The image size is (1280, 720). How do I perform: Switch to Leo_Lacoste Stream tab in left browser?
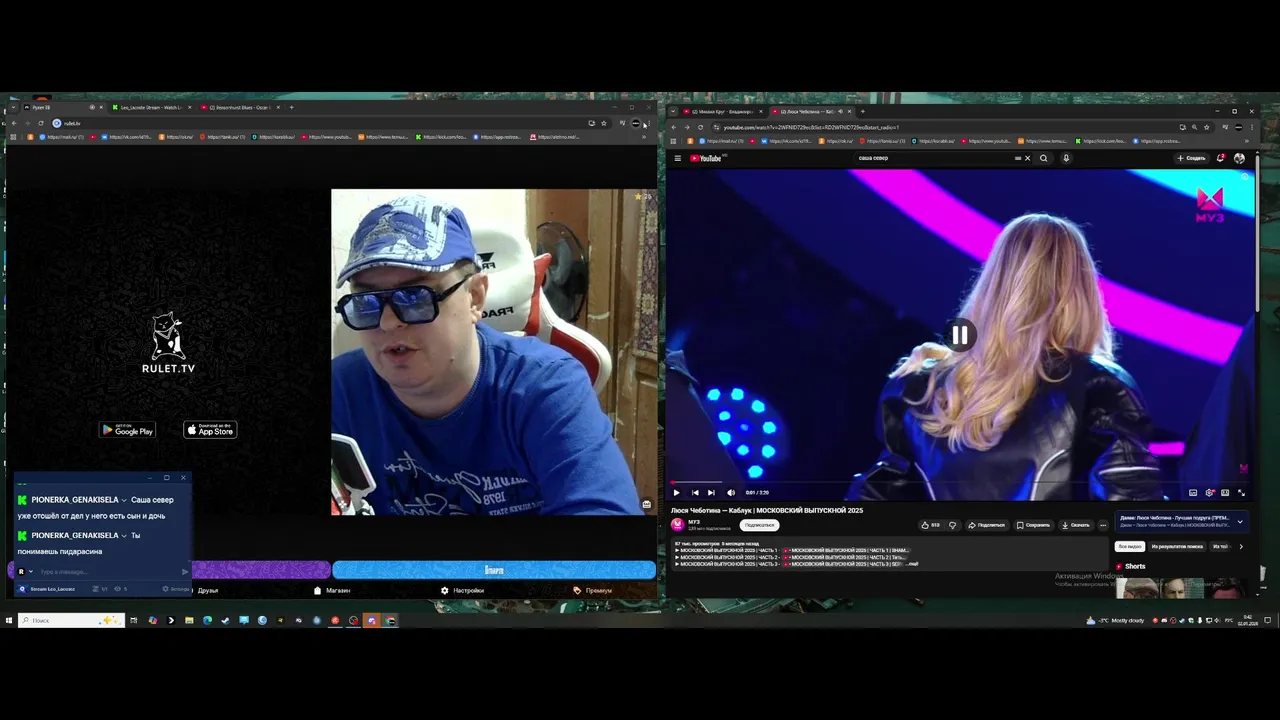pyautogui.click(x=151, y=107)
